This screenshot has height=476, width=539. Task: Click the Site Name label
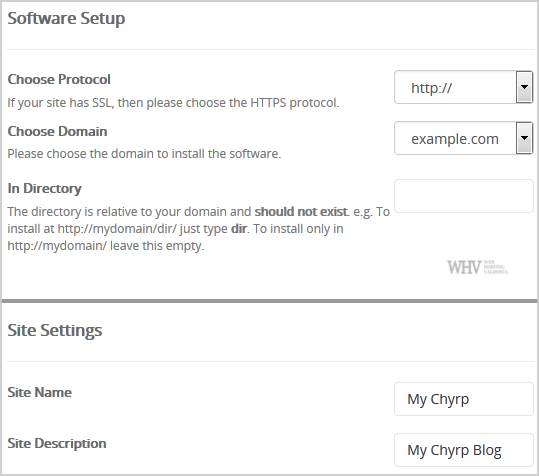[40, 392]
